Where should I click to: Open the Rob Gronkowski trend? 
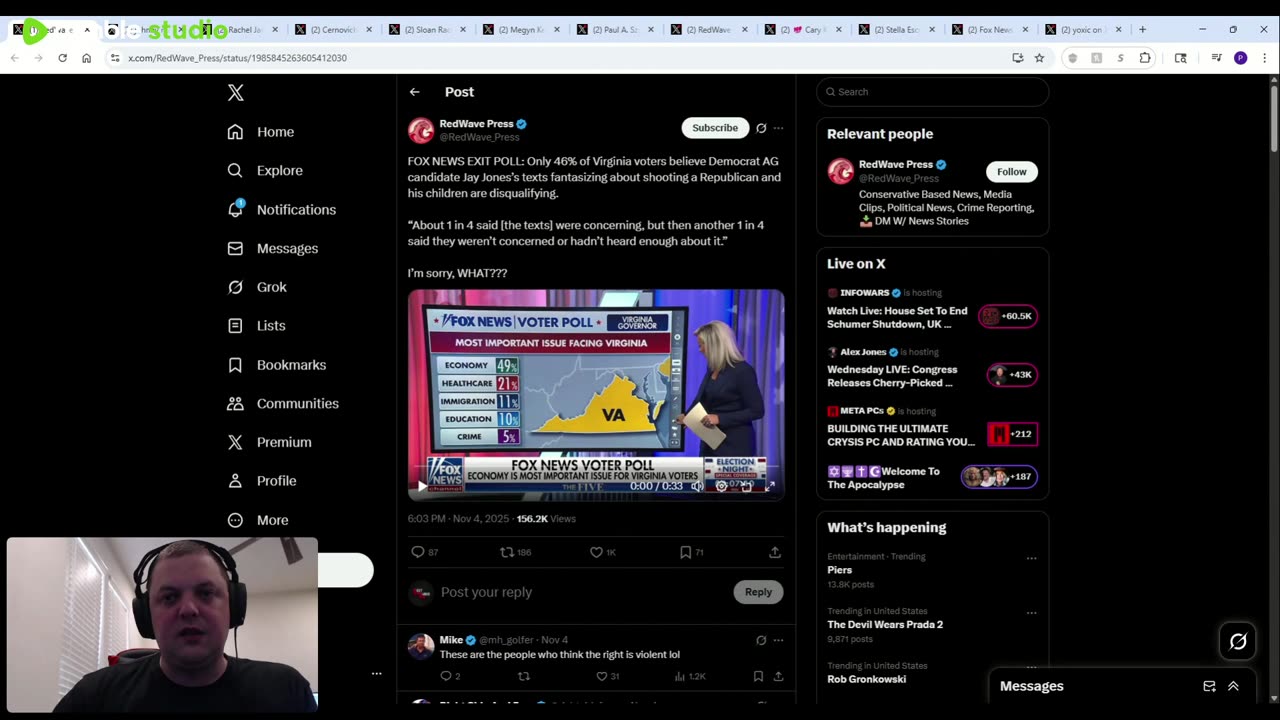(x=866, y=679)
